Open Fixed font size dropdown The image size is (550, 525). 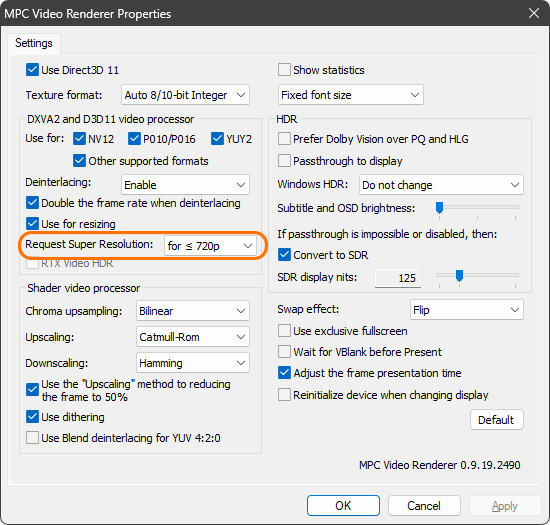click(351, 95)
